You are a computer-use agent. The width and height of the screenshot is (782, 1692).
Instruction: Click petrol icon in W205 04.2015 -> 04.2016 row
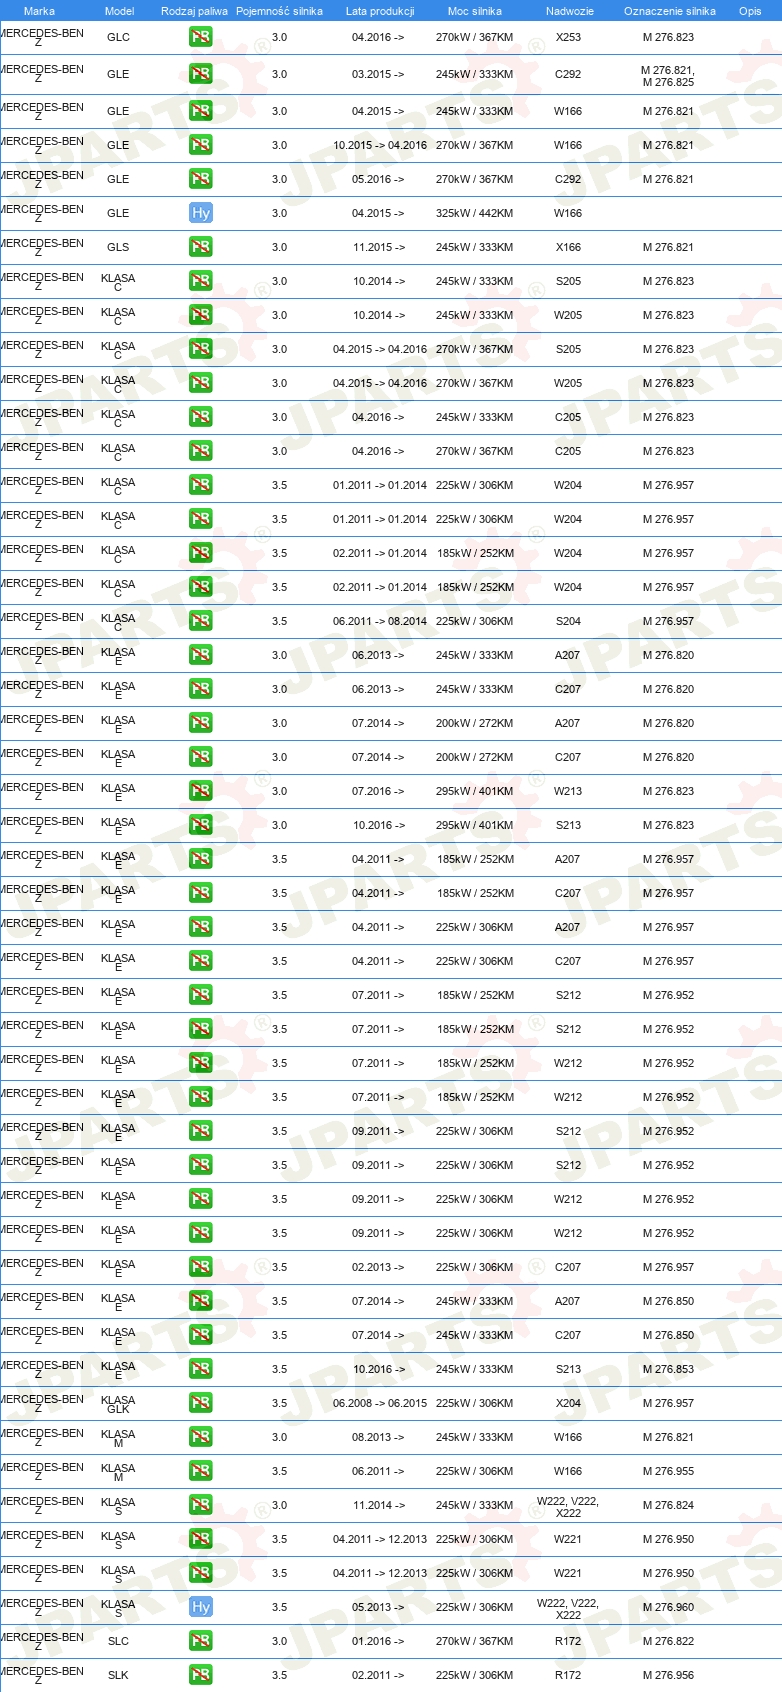(x=201, y=383)
